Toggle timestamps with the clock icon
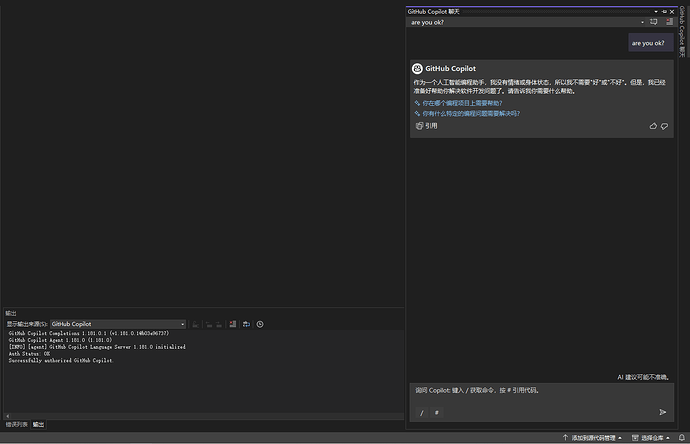 coord(260,324)
